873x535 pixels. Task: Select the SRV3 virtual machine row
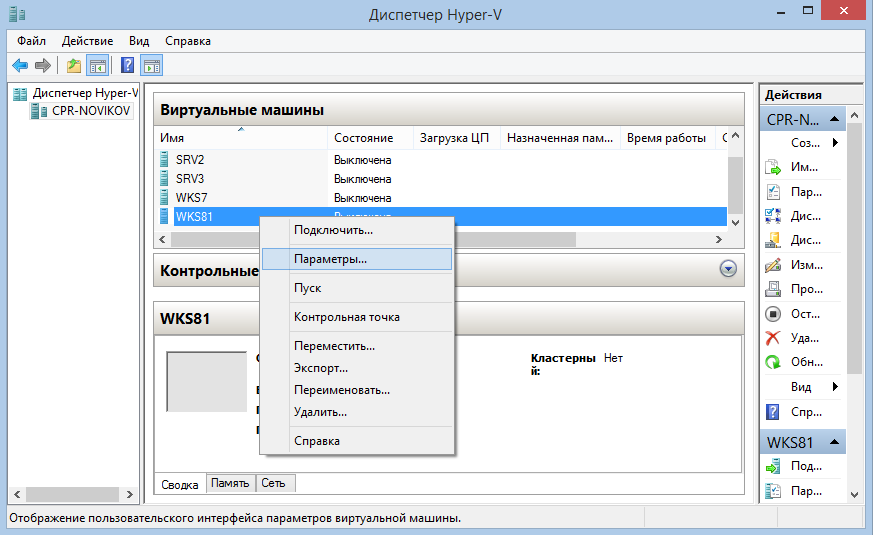(x=190, y=178)
